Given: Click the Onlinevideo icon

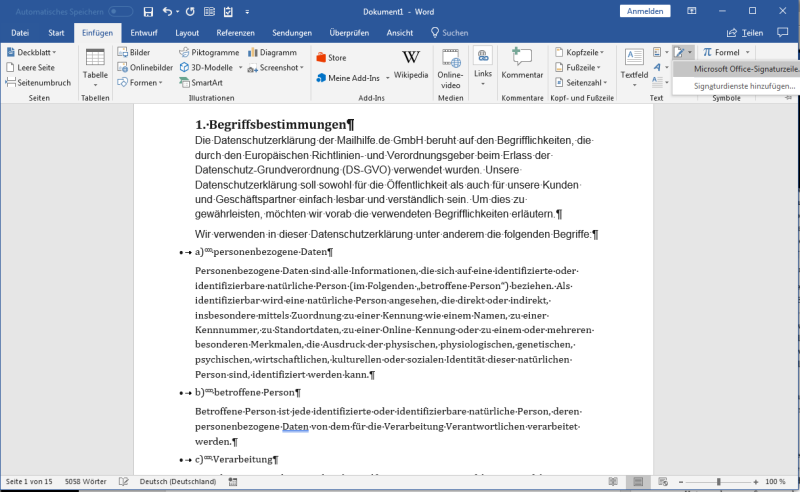Looking at the screenshot, I should coord(450,65).
